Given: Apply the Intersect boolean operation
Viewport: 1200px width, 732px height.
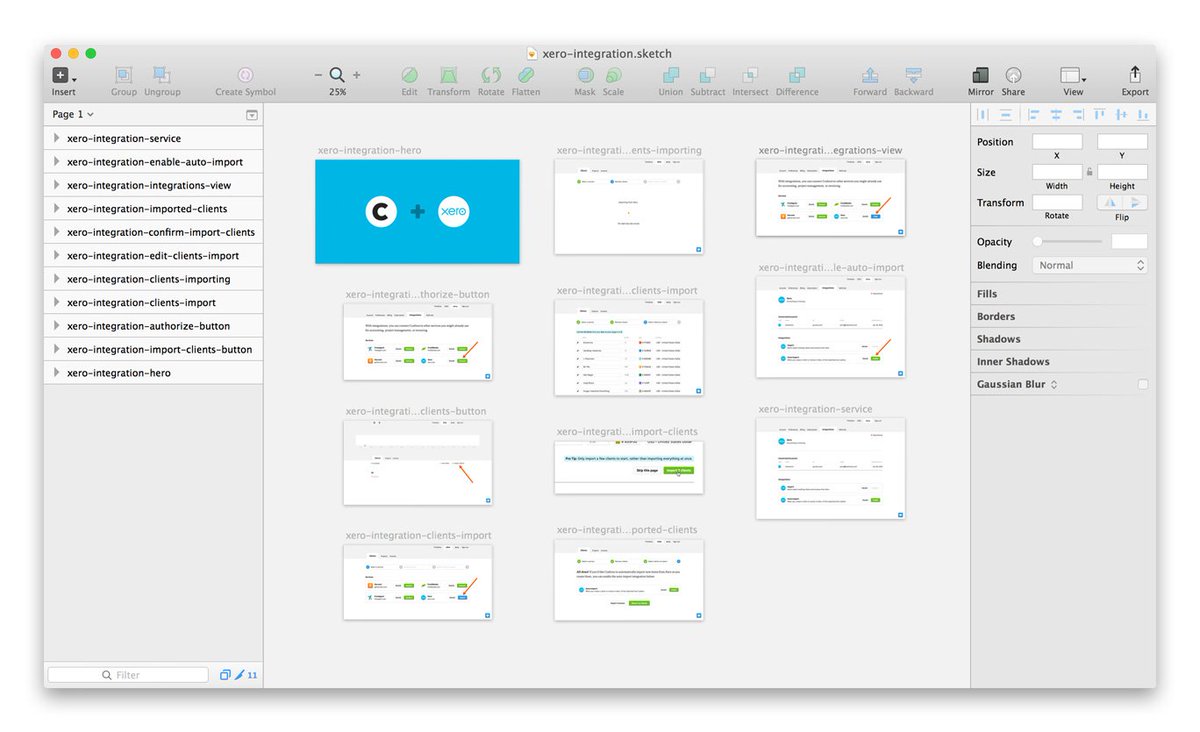Looking at the screenshot, I should click(751, 75).
